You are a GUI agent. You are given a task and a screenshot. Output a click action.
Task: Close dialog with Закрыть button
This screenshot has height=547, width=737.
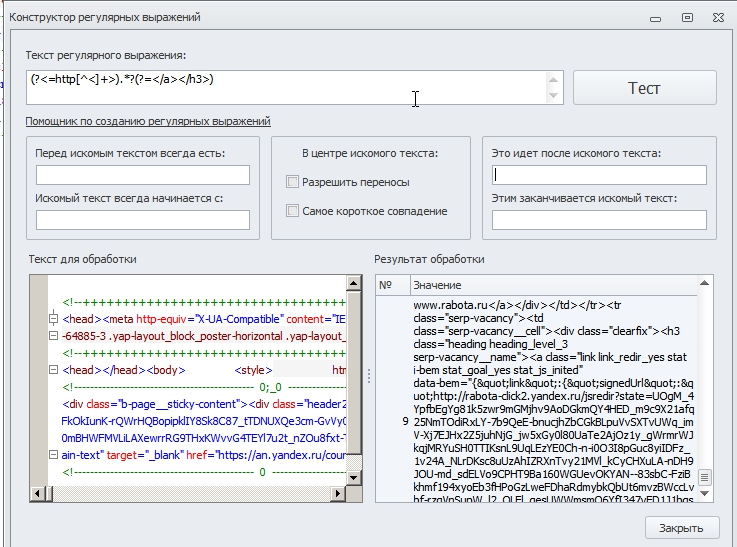682,528
